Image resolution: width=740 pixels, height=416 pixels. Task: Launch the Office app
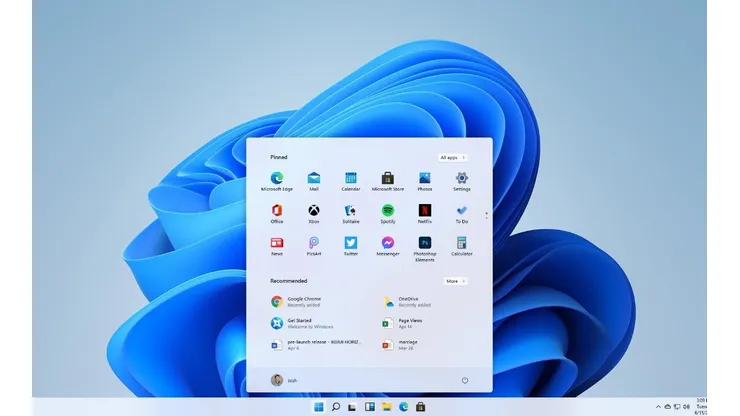tap(277, 214)
